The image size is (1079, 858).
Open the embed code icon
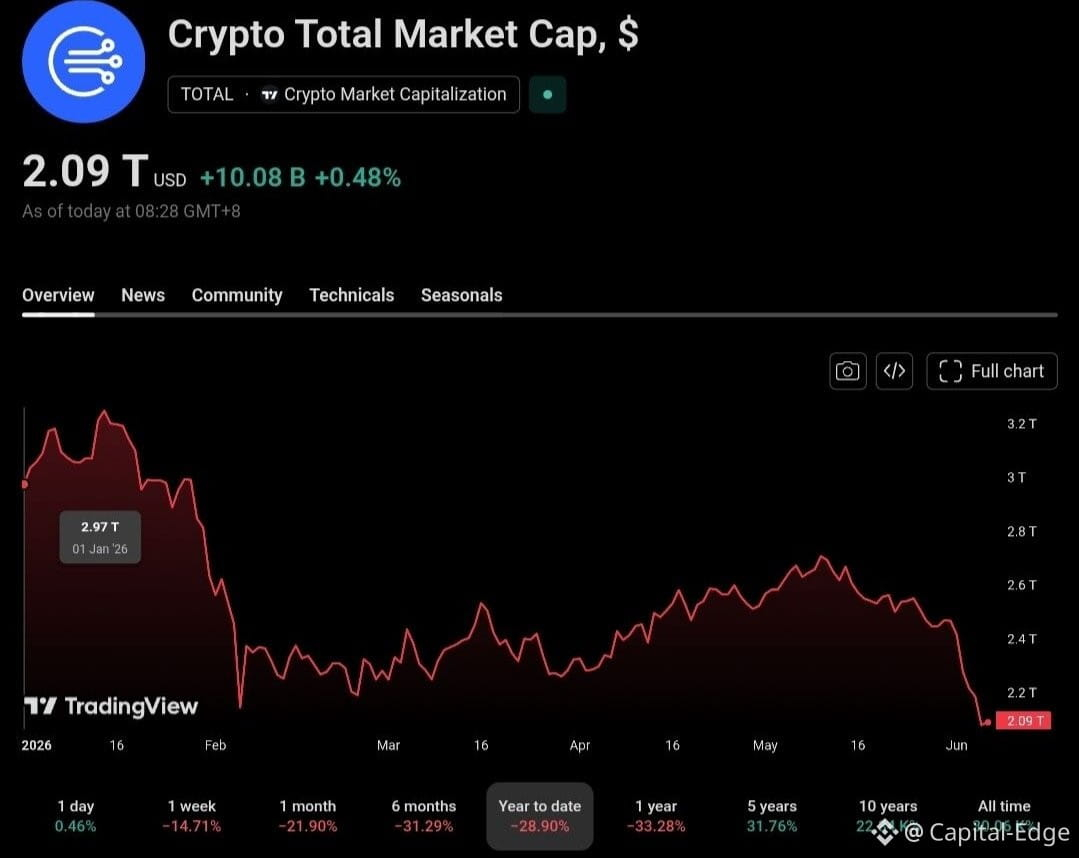click(x=894, y=372)
